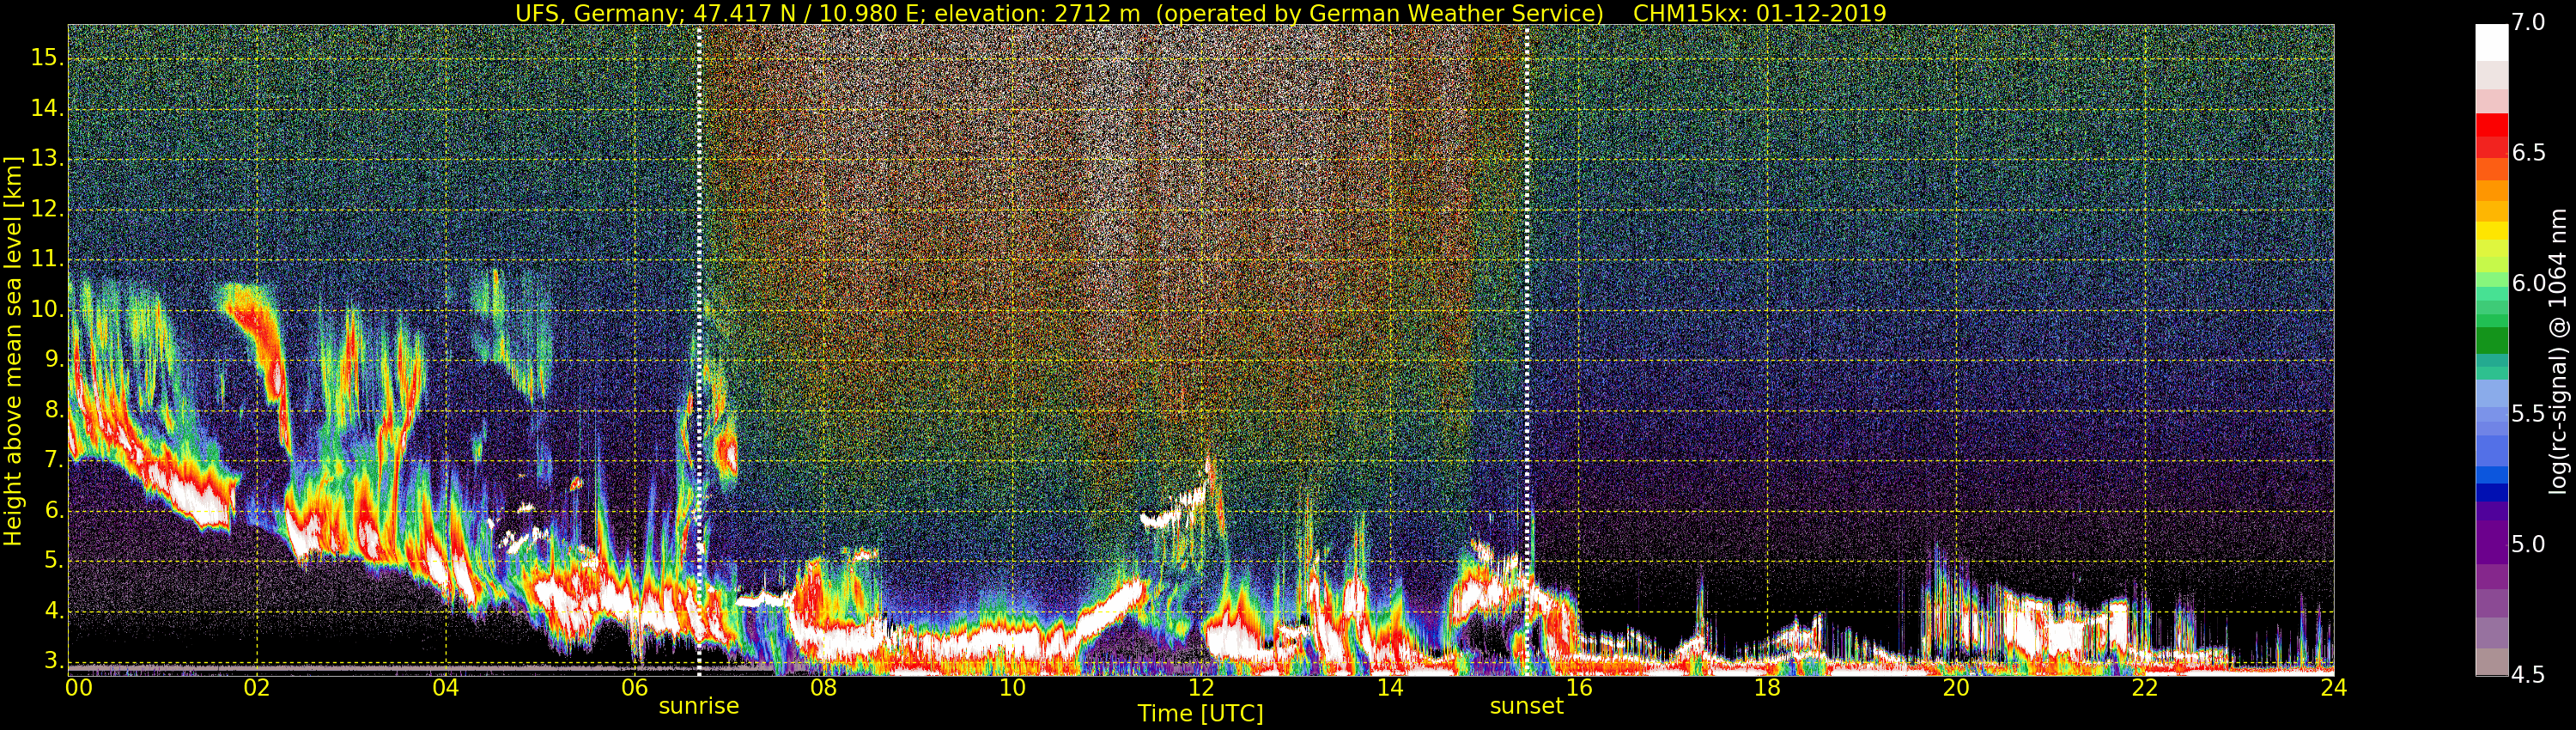Click the white dotted sunset line
The width and height of the screenshot is (2576, 730).
click(x=1526, y=350)
